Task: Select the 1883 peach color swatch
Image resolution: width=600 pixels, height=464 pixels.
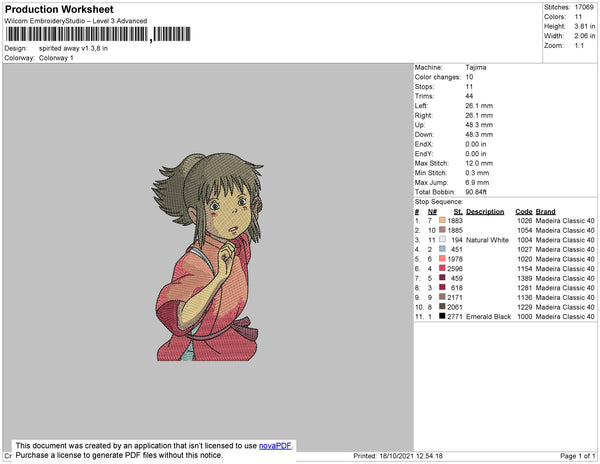Action: 442,220
